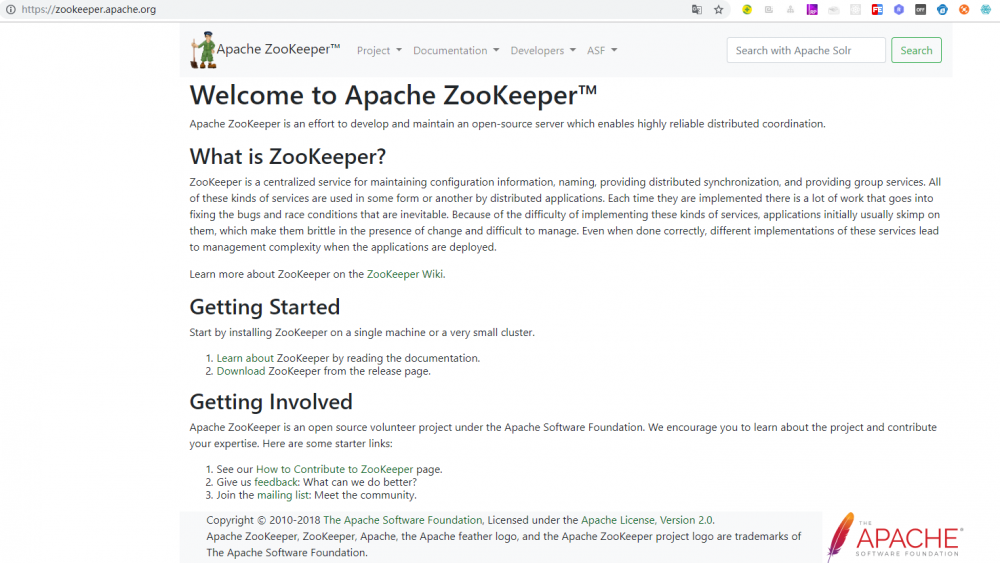Image resolution: width=1000 pixels, height=563 pixels.
Task: Open the Documentation dropdown
Action: click(456, 50)
